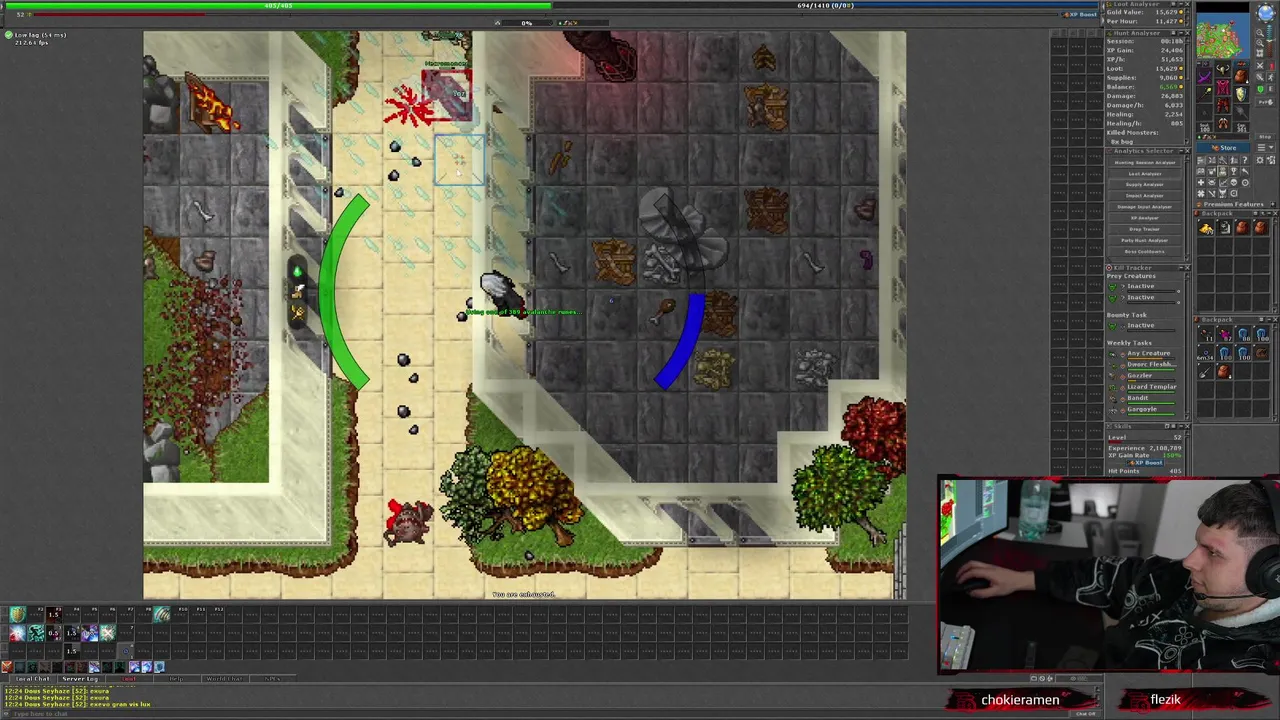This screenshot has height=720, width=1280.
Task: Collapse the Skills panel
Action: (x=1180, y=427)
